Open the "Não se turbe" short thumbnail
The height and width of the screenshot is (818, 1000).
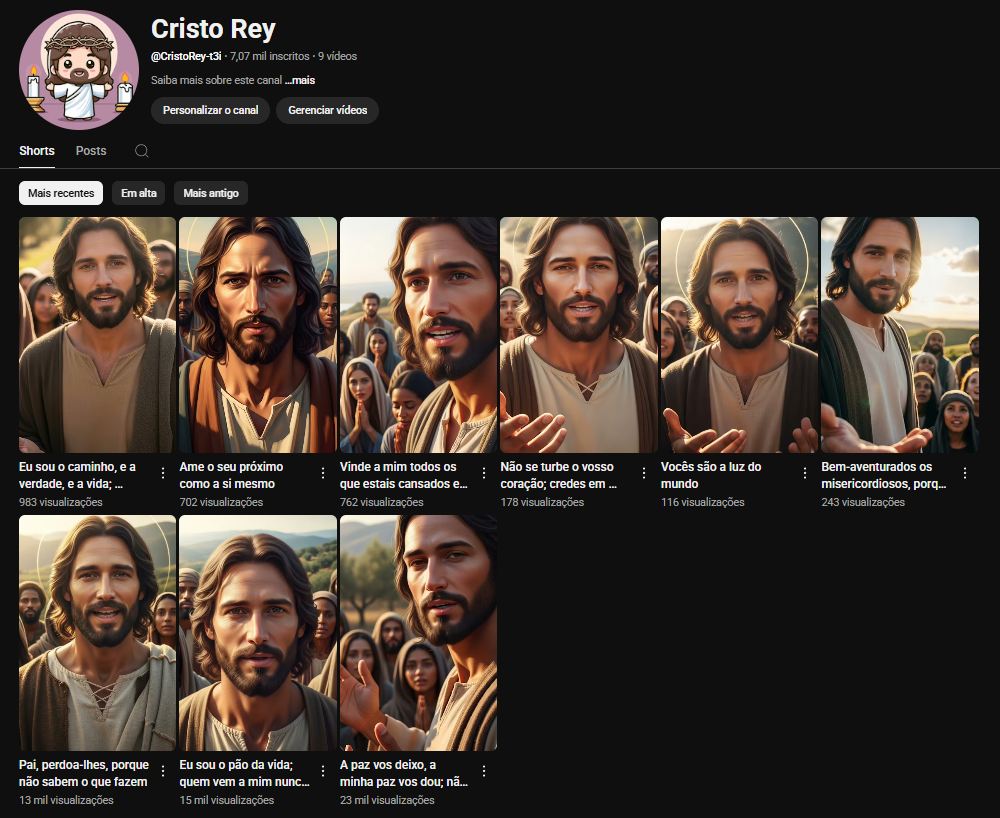click(x=579, y=335)
